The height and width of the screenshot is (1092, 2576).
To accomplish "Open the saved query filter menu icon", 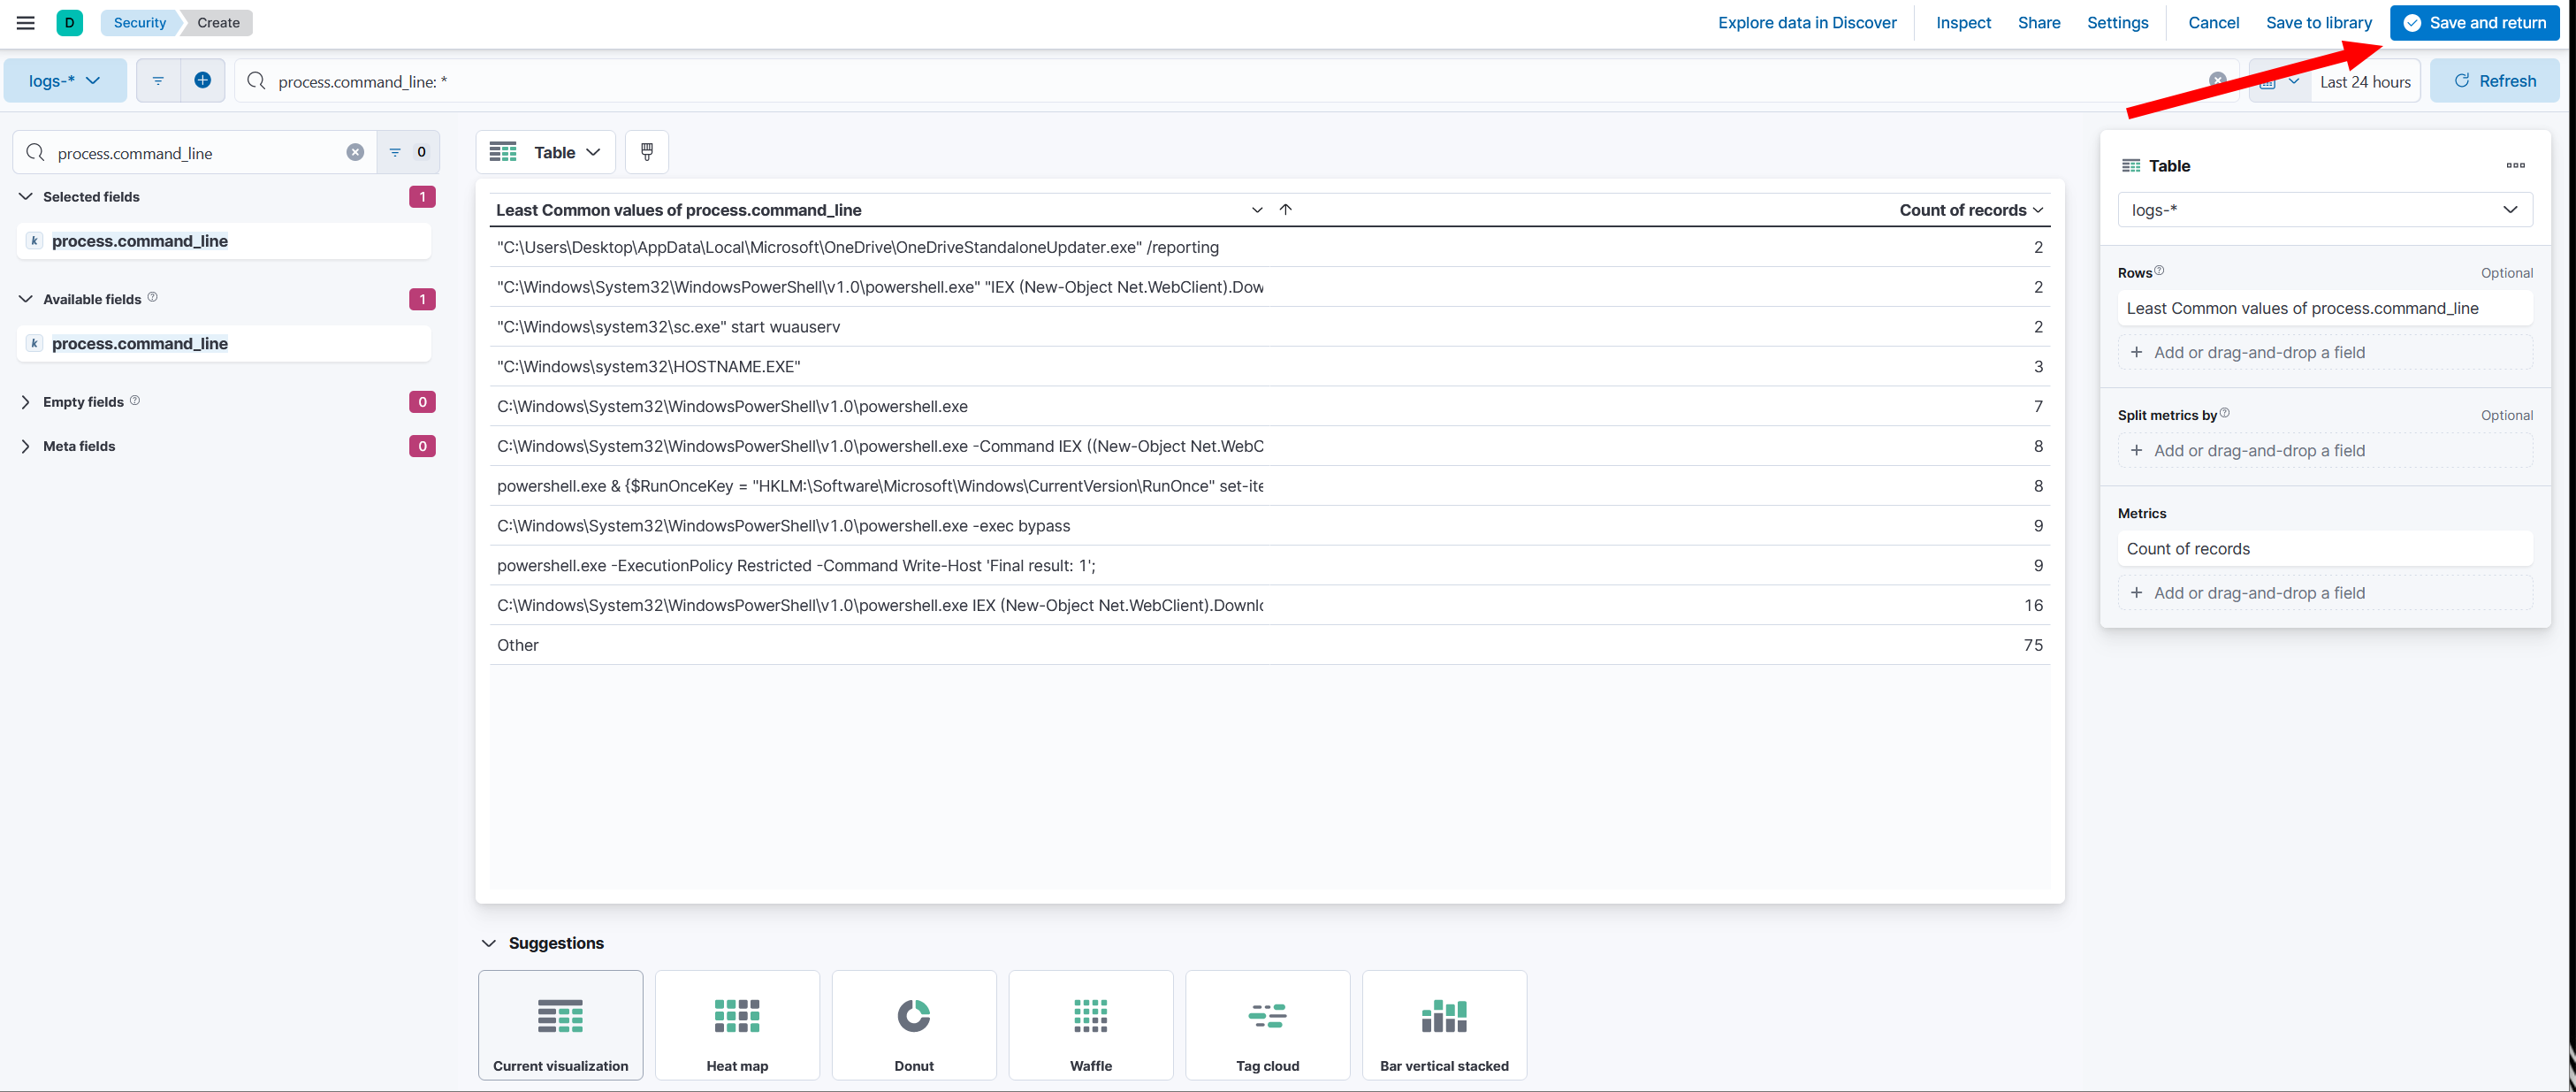I will tap(158, 80).
